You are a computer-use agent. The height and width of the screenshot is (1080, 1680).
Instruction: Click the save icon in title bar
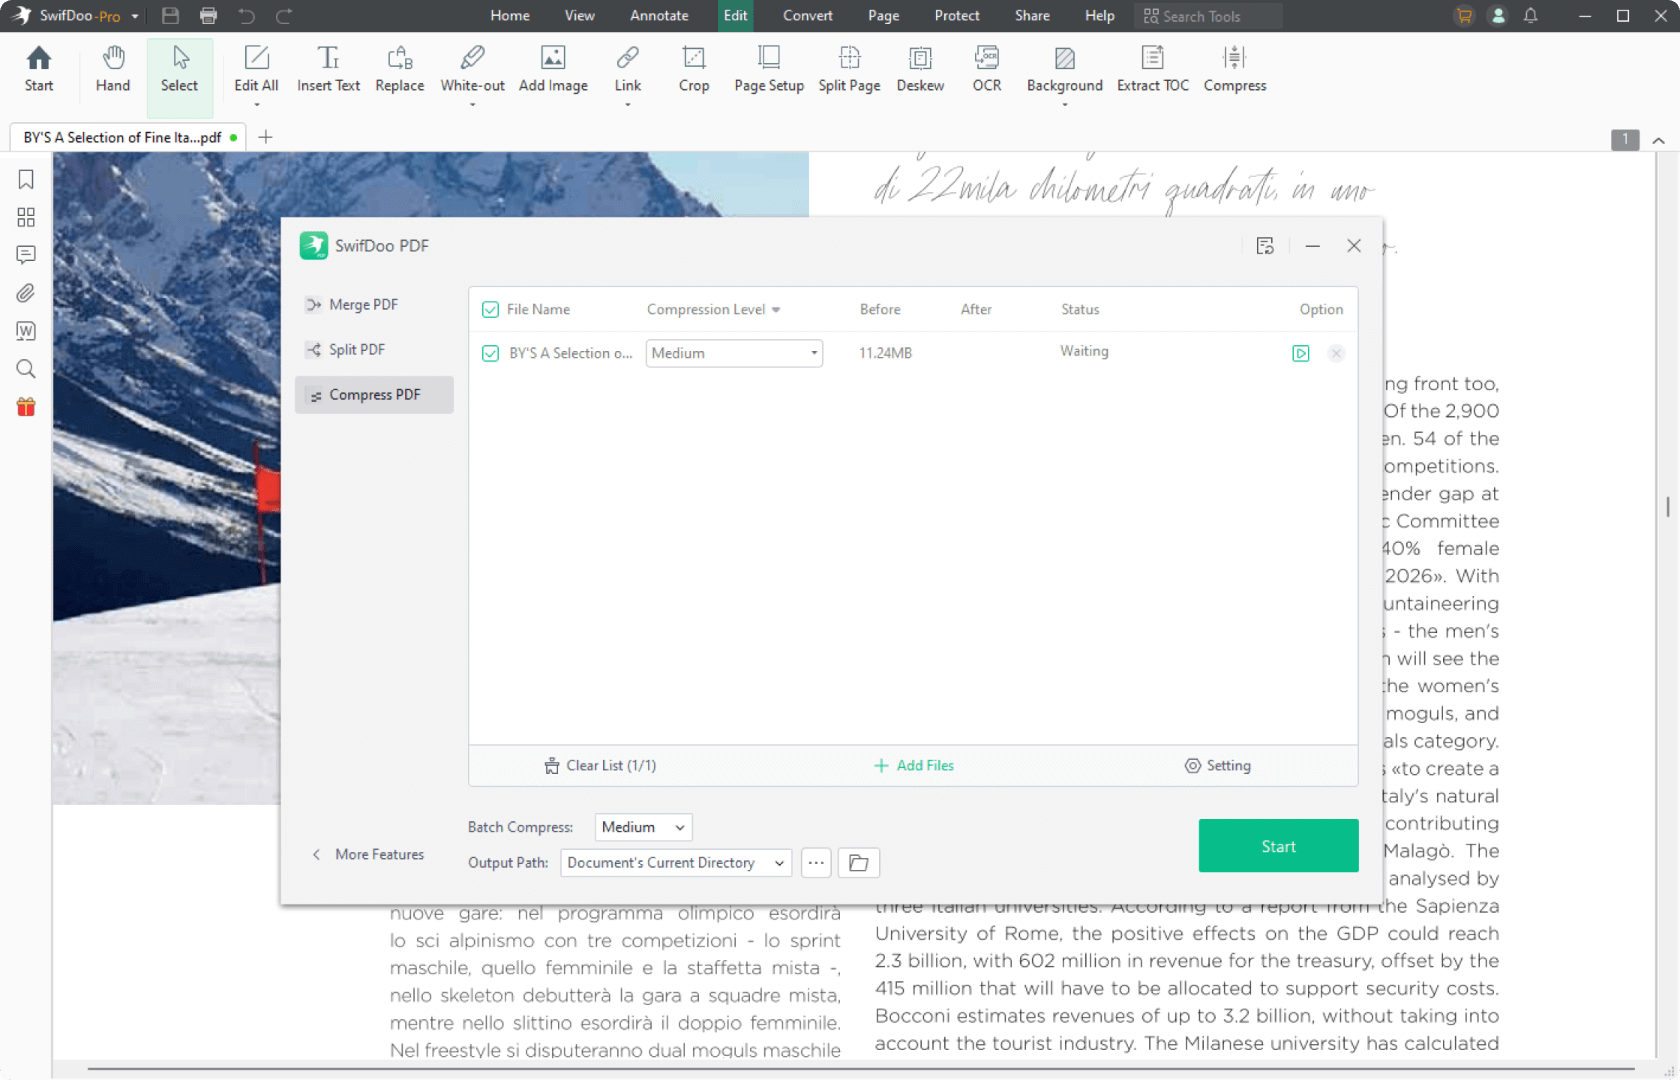click(171, 16)
